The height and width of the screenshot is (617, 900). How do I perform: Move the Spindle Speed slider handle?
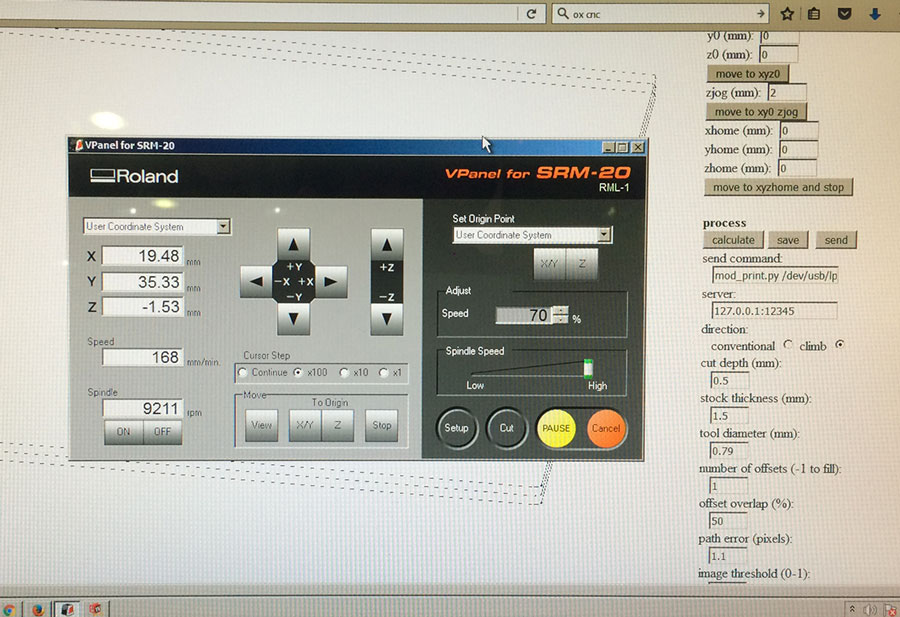[588, 368]
